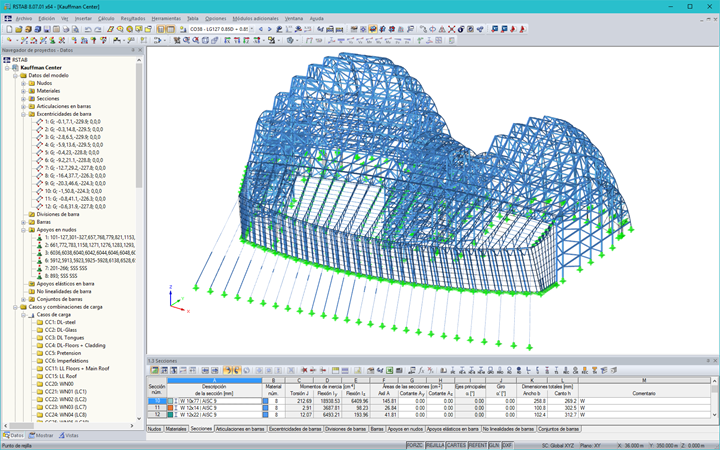Collapse the Casos de carga node

click(x=23, y=315)
